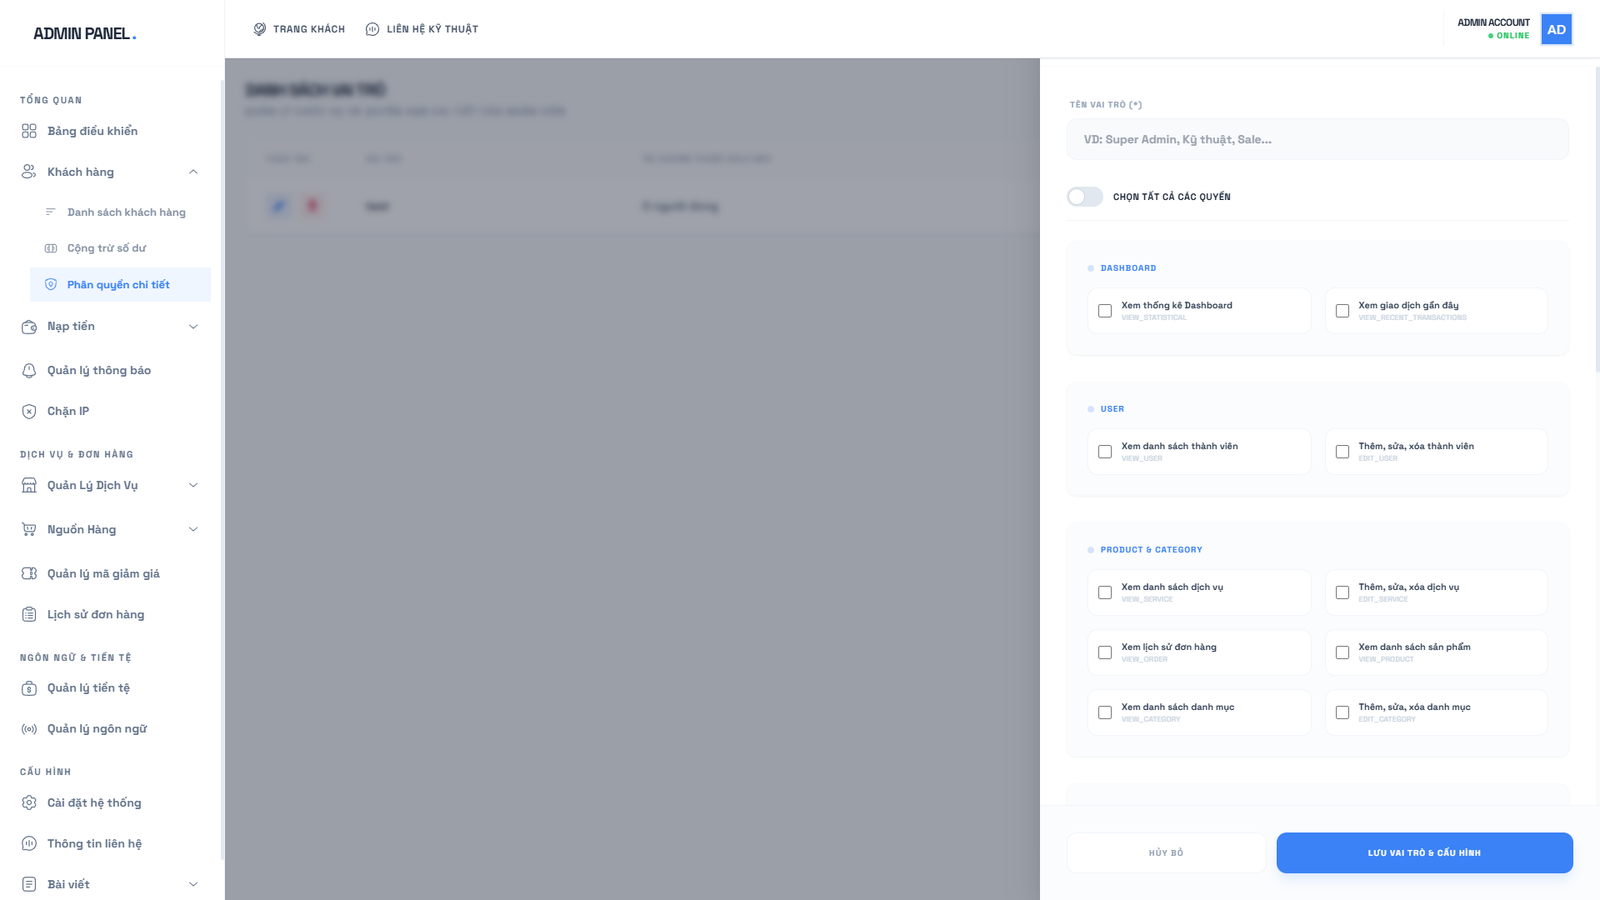Viewport: 1600px width, 900px height.
Task: Click the Chặn IP block icon
Action: point(29,411)
